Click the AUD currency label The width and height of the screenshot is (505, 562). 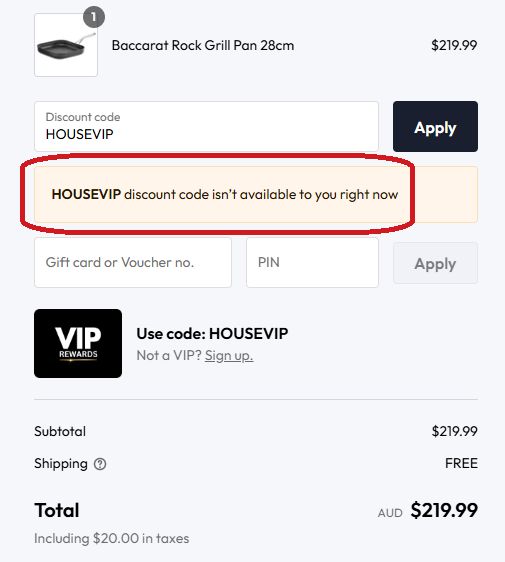(390, 513)
